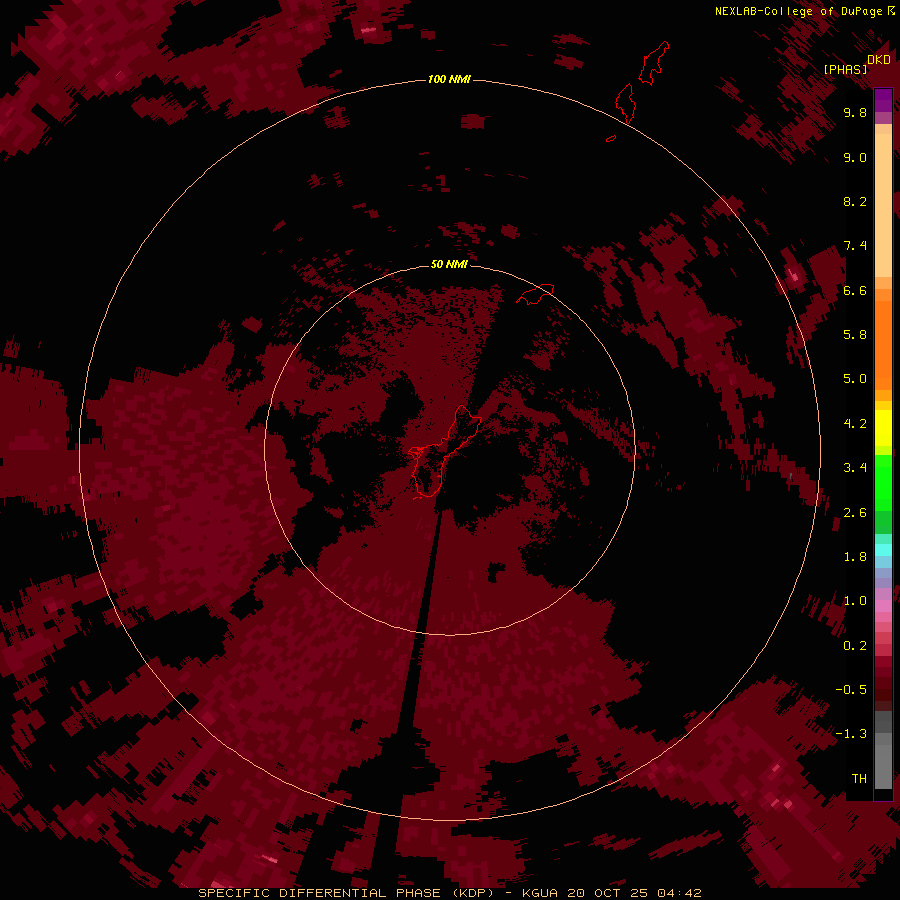Select the 1.8 legend value
Viewport: 900px width, 900px height.
pos(855,557)
